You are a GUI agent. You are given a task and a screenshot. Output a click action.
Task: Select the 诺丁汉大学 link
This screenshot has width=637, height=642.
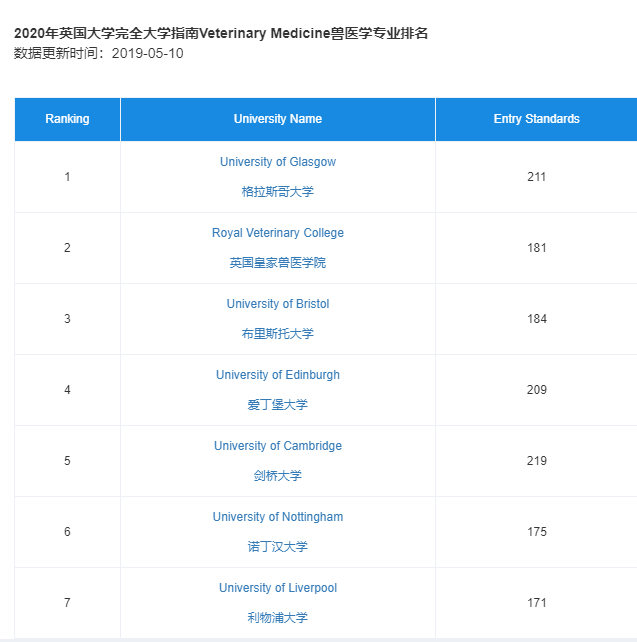[277, 547]
